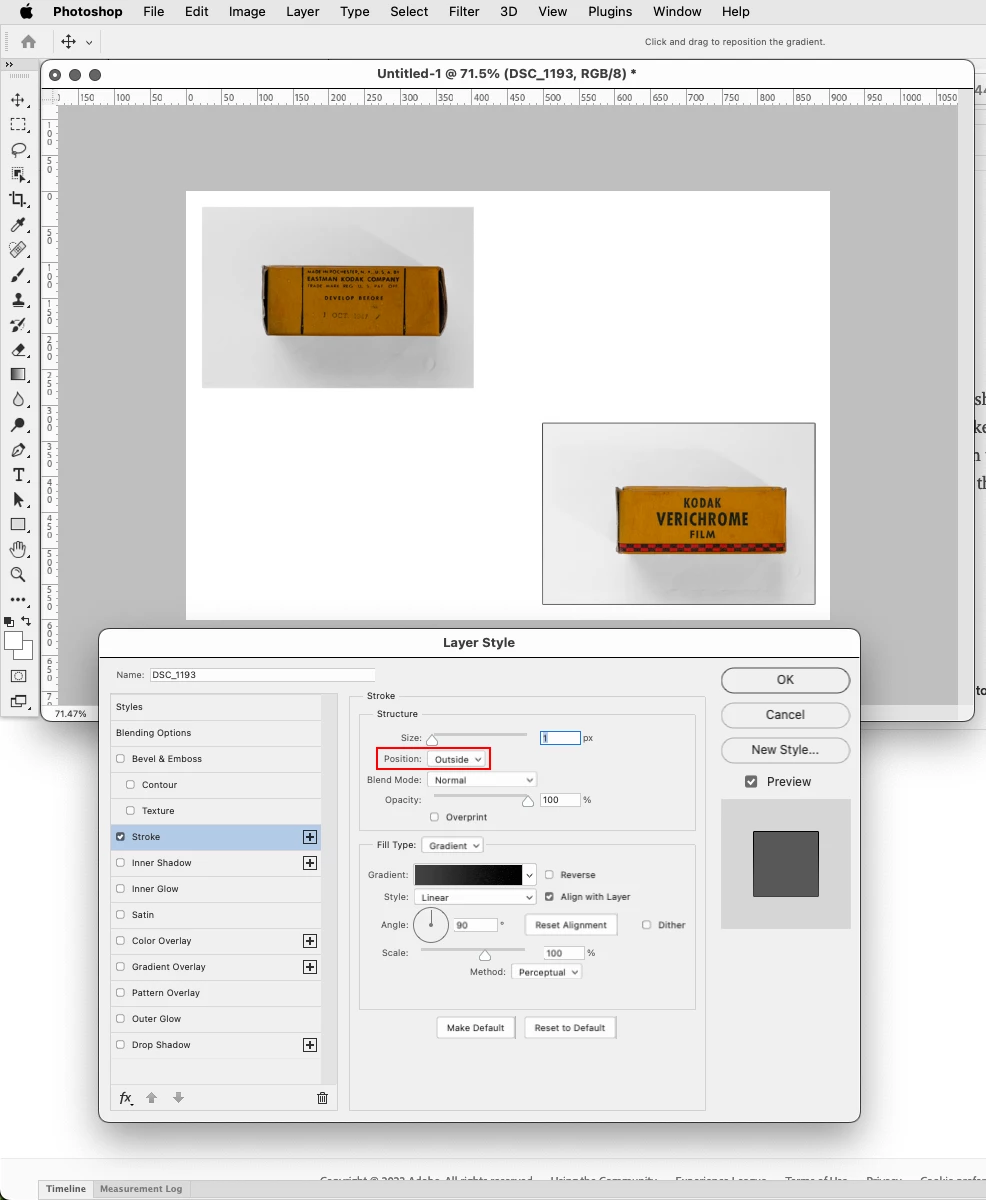Screen dimensions: 986x1200
Task: Click the move effect up arrow
Action: [x=152, y=1098]
